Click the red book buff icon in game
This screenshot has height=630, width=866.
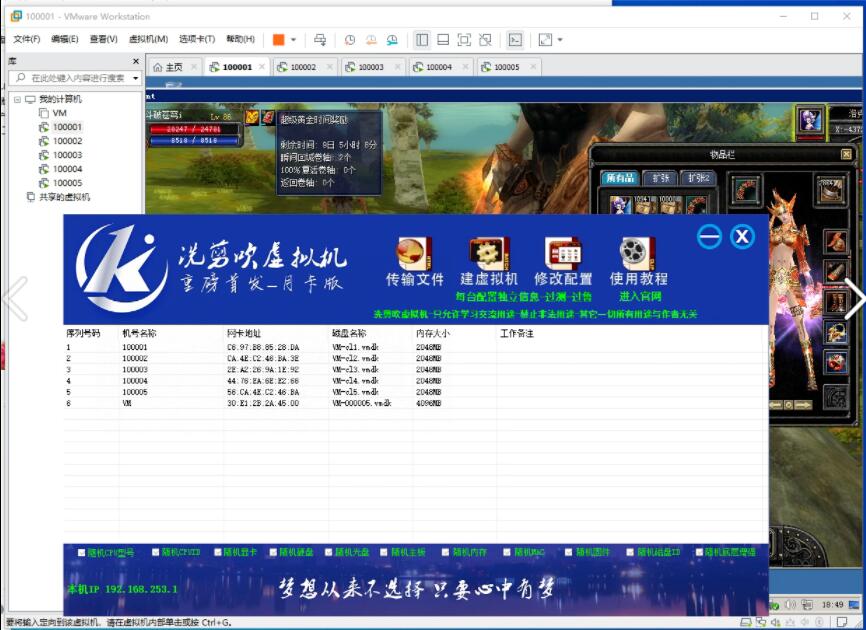coord(268,117)
